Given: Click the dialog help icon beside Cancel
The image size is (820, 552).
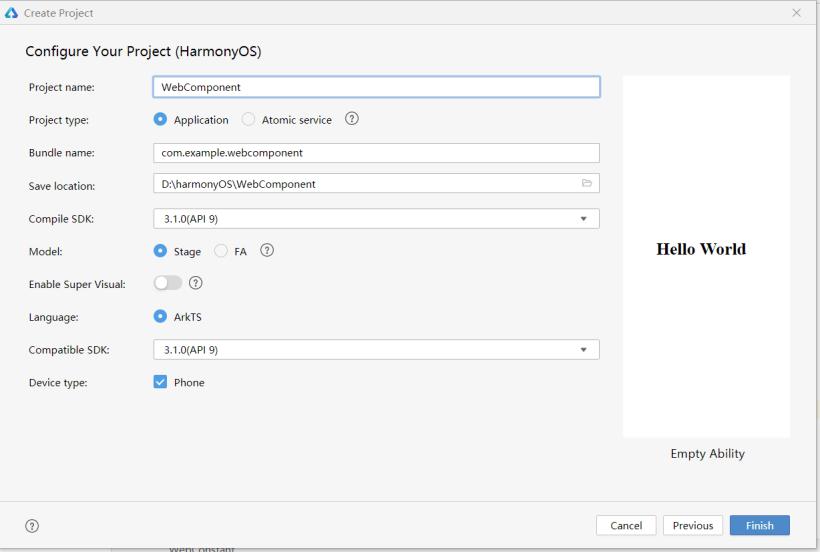Looking at the screenshot, I should [32, 526].
